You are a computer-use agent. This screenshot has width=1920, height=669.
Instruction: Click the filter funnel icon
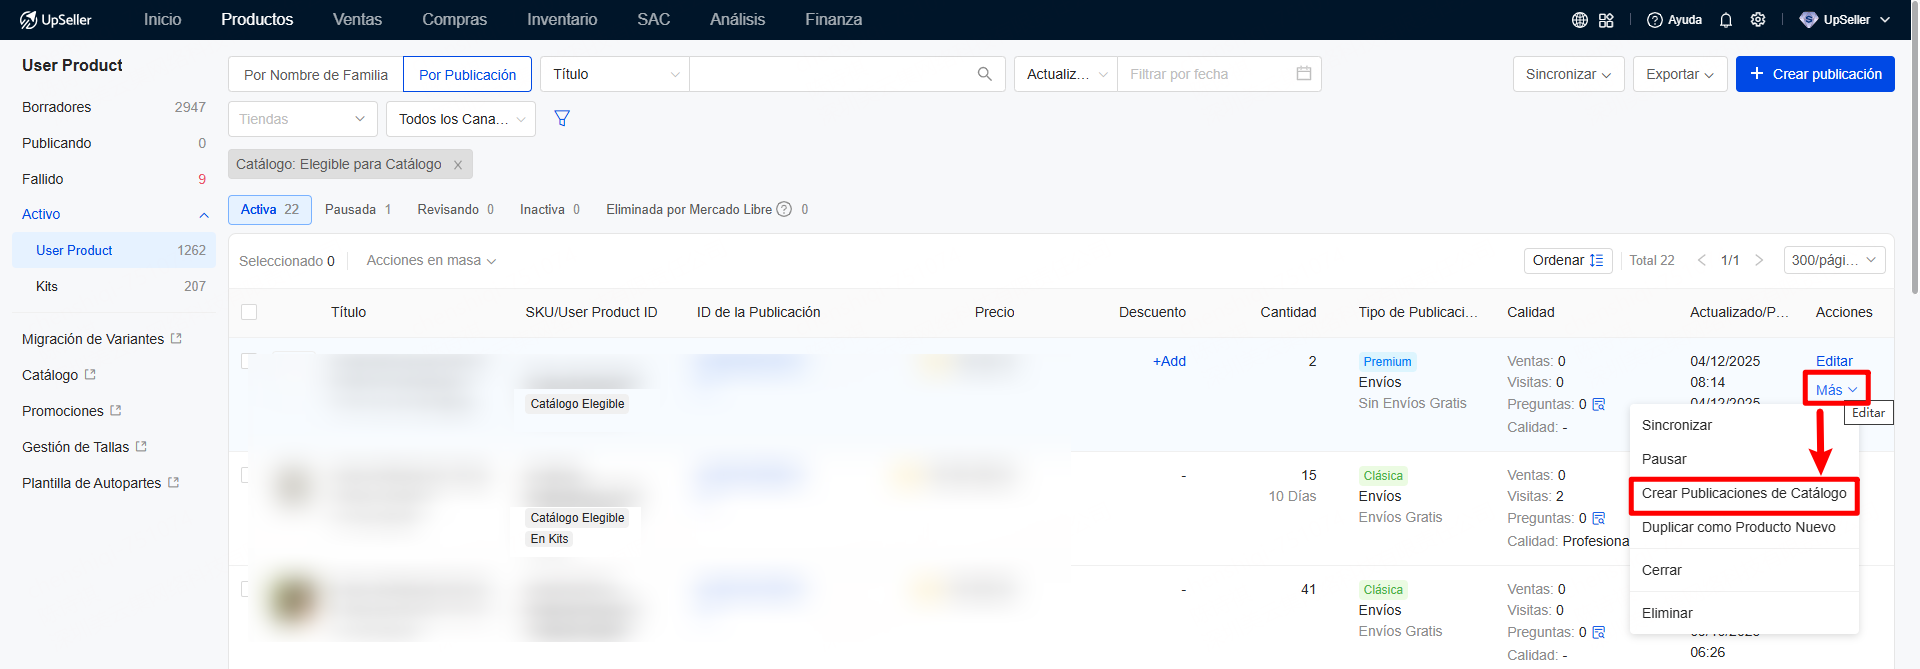(562, 119)
